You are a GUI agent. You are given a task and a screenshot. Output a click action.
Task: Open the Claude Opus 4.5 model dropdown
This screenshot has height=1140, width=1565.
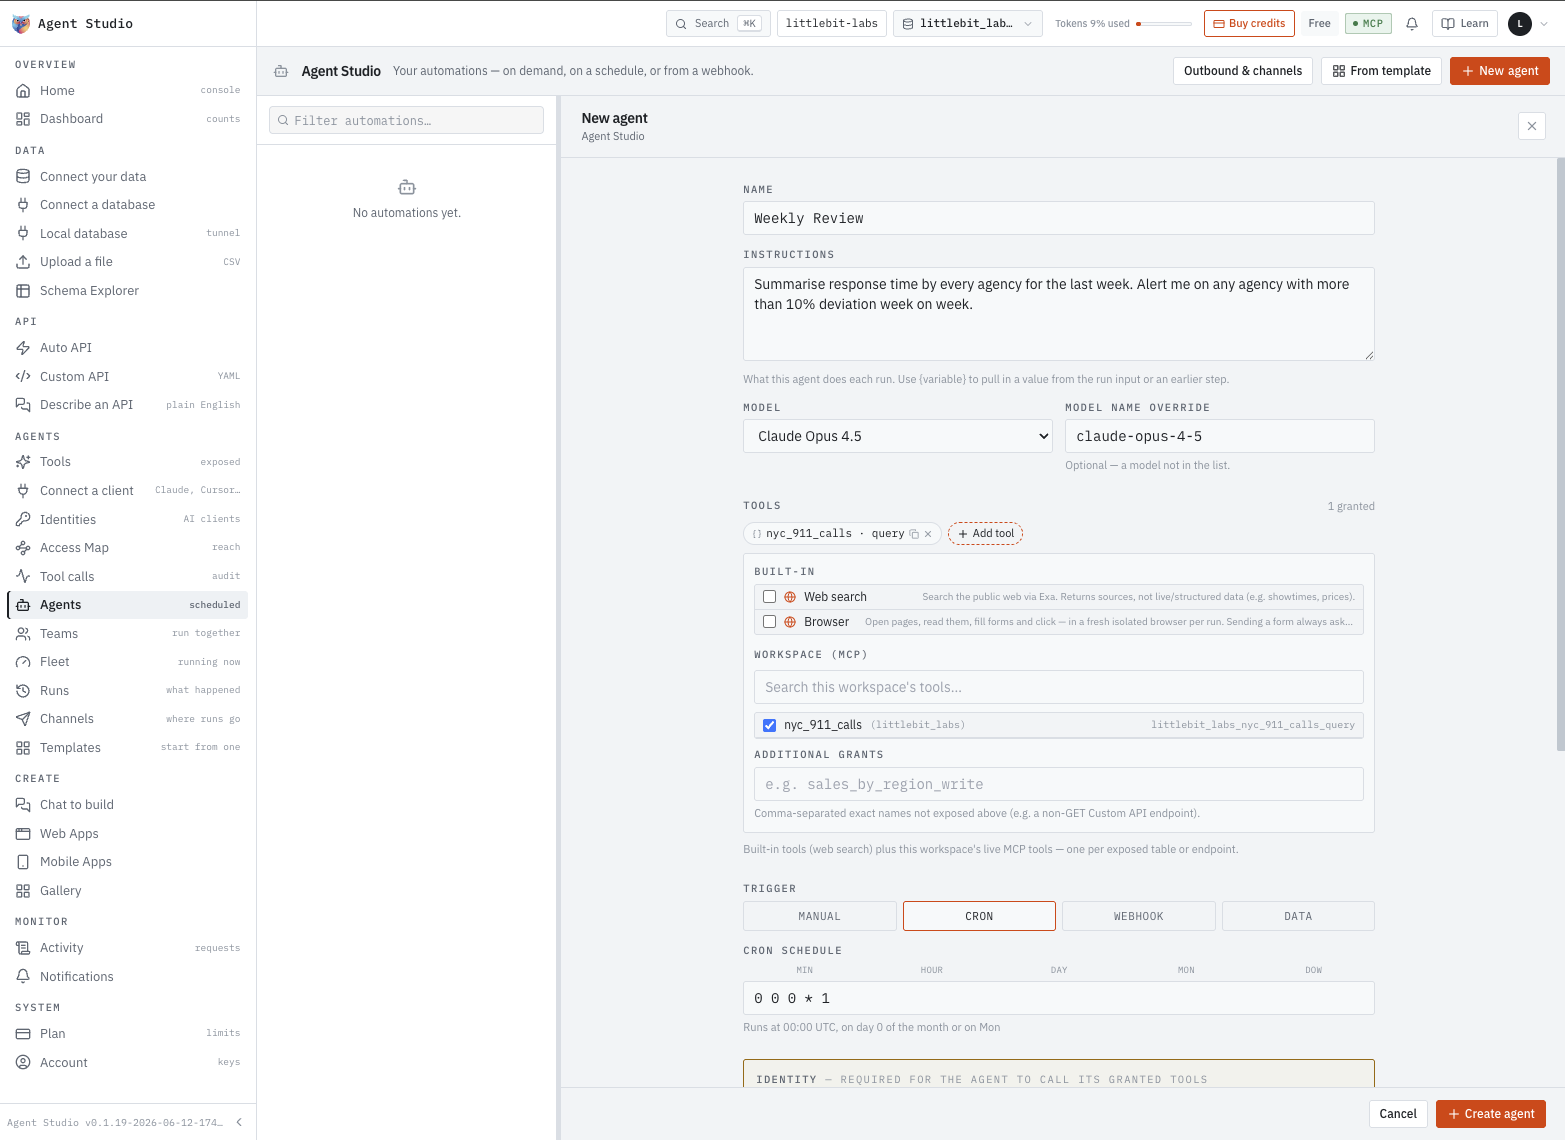click(x=899, y=436)
